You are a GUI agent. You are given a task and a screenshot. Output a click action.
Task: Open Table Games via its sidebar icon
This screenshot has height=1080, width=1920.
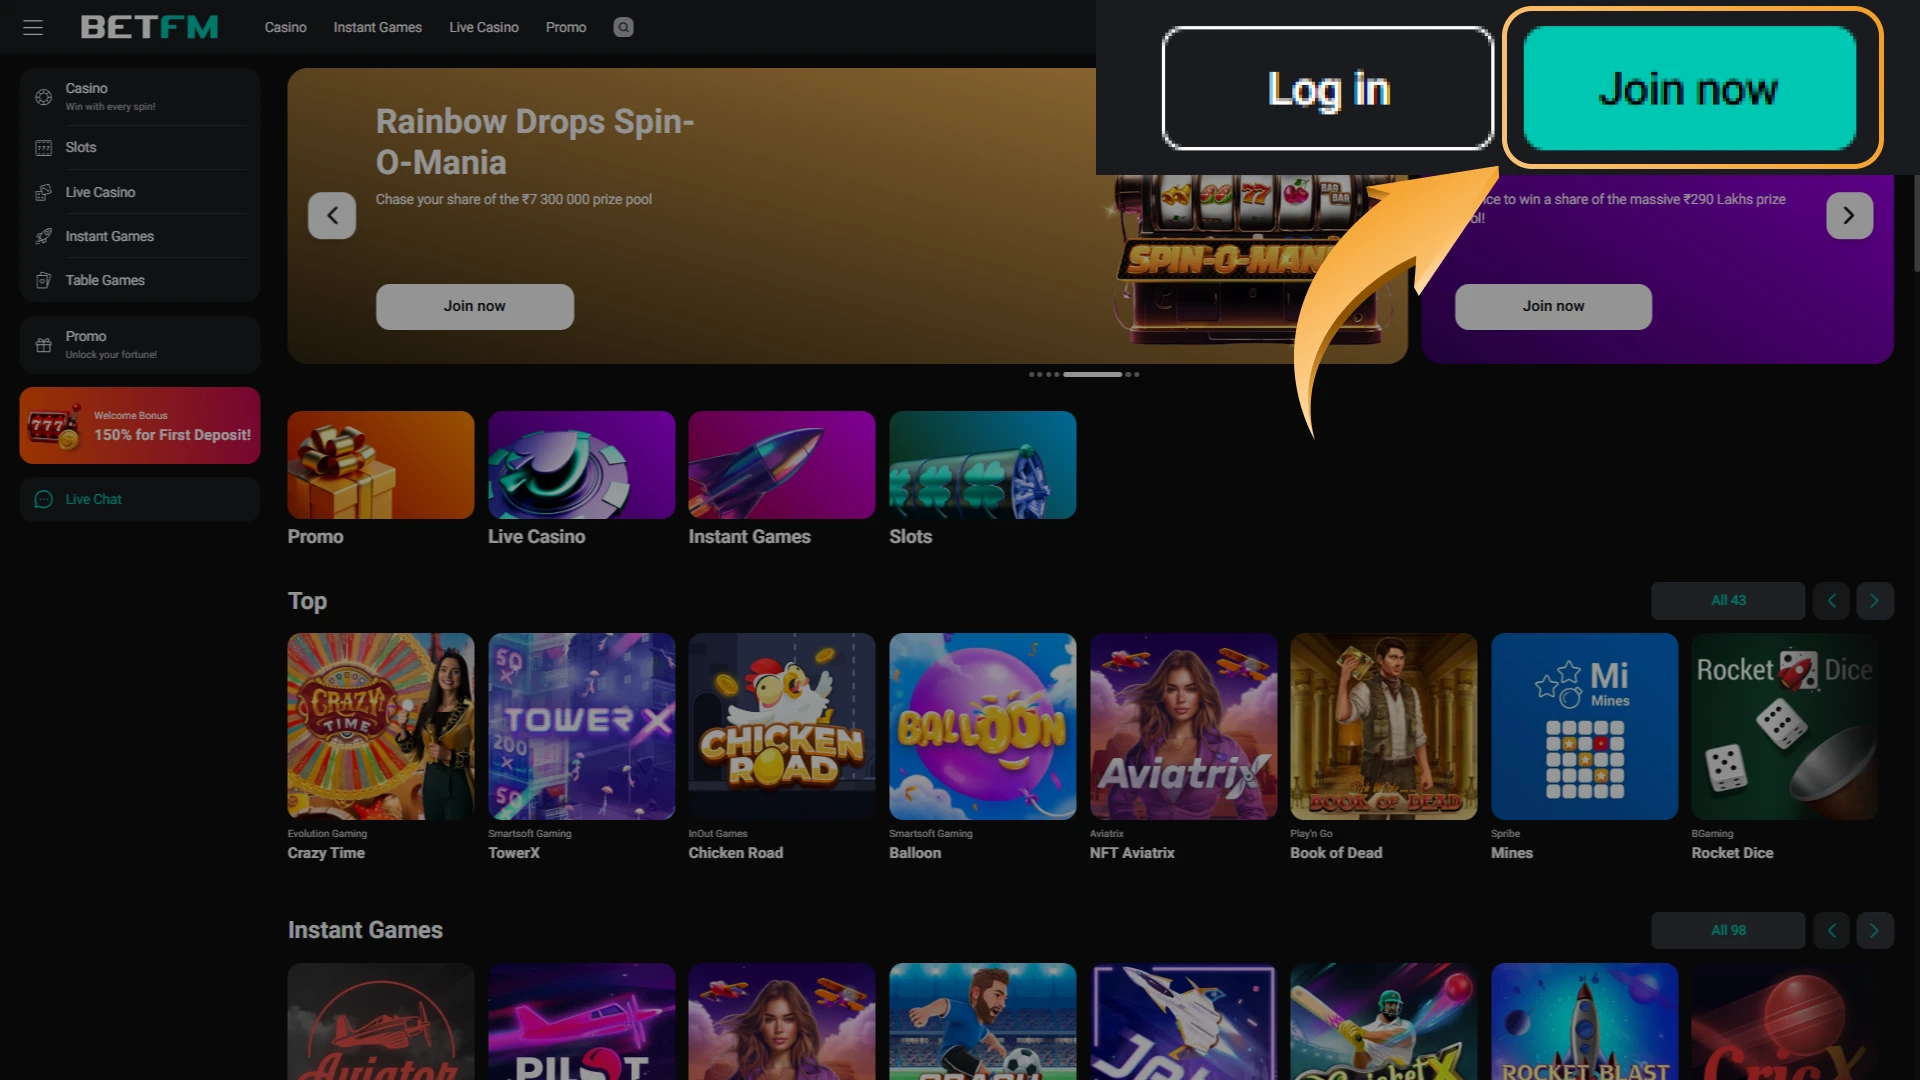[x=43, y=280]
